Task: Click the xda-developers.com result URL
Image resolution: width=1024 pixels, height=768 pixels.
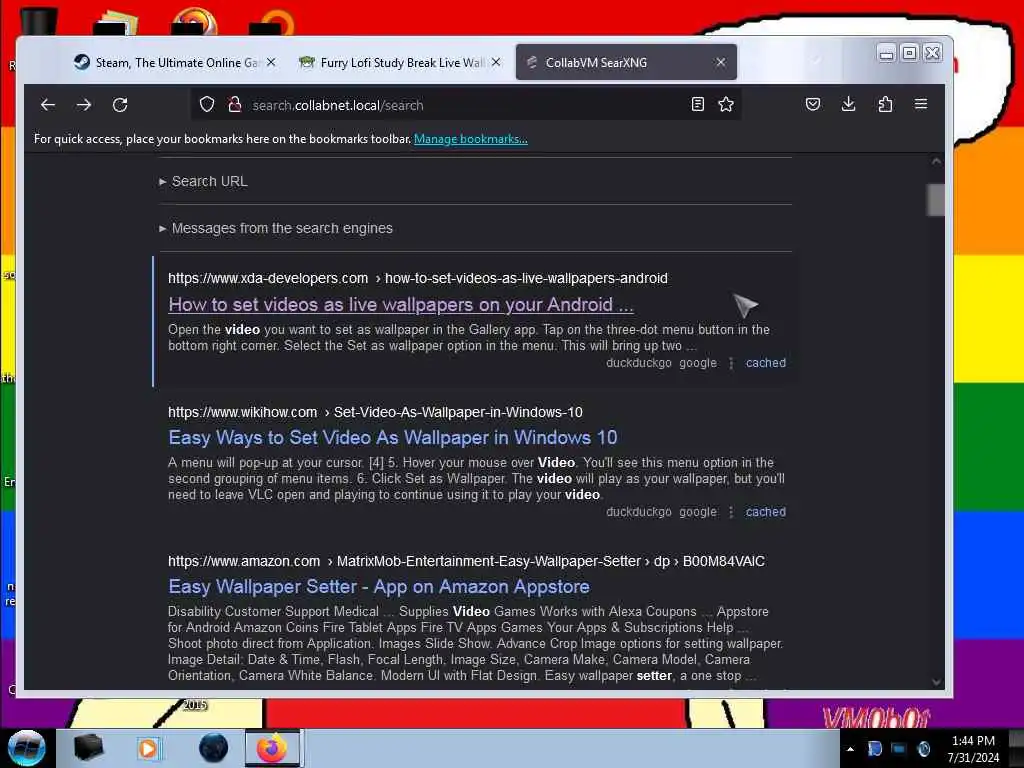Action: tap(418, 278)
